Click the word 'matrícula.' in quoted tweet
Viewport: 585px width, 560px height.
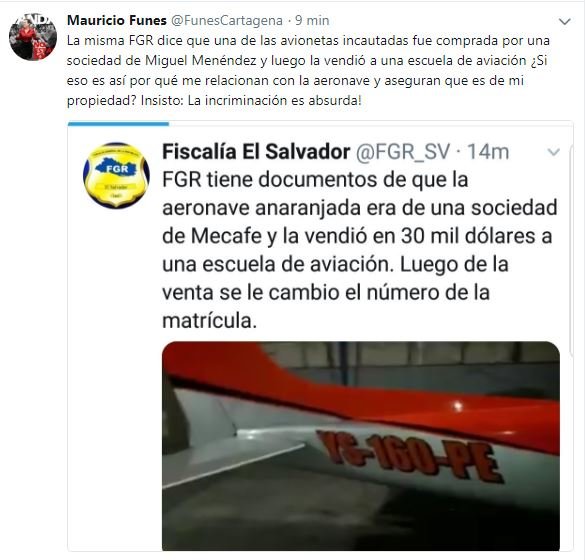coord(210,321)
